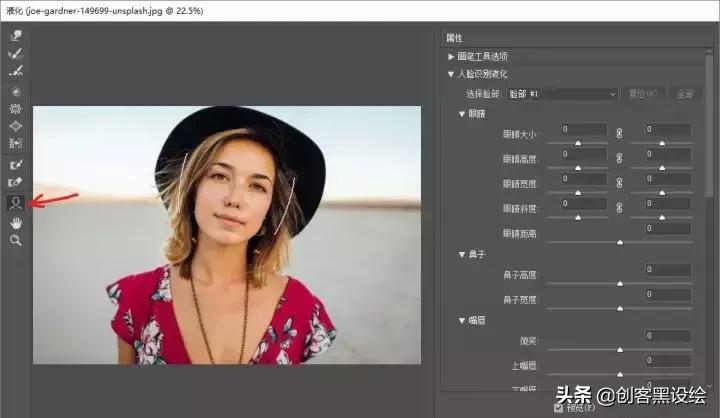Viewport: 720px width, 418px height.
Task: Click the right eye size slider handle
Action: click(662, 143)
